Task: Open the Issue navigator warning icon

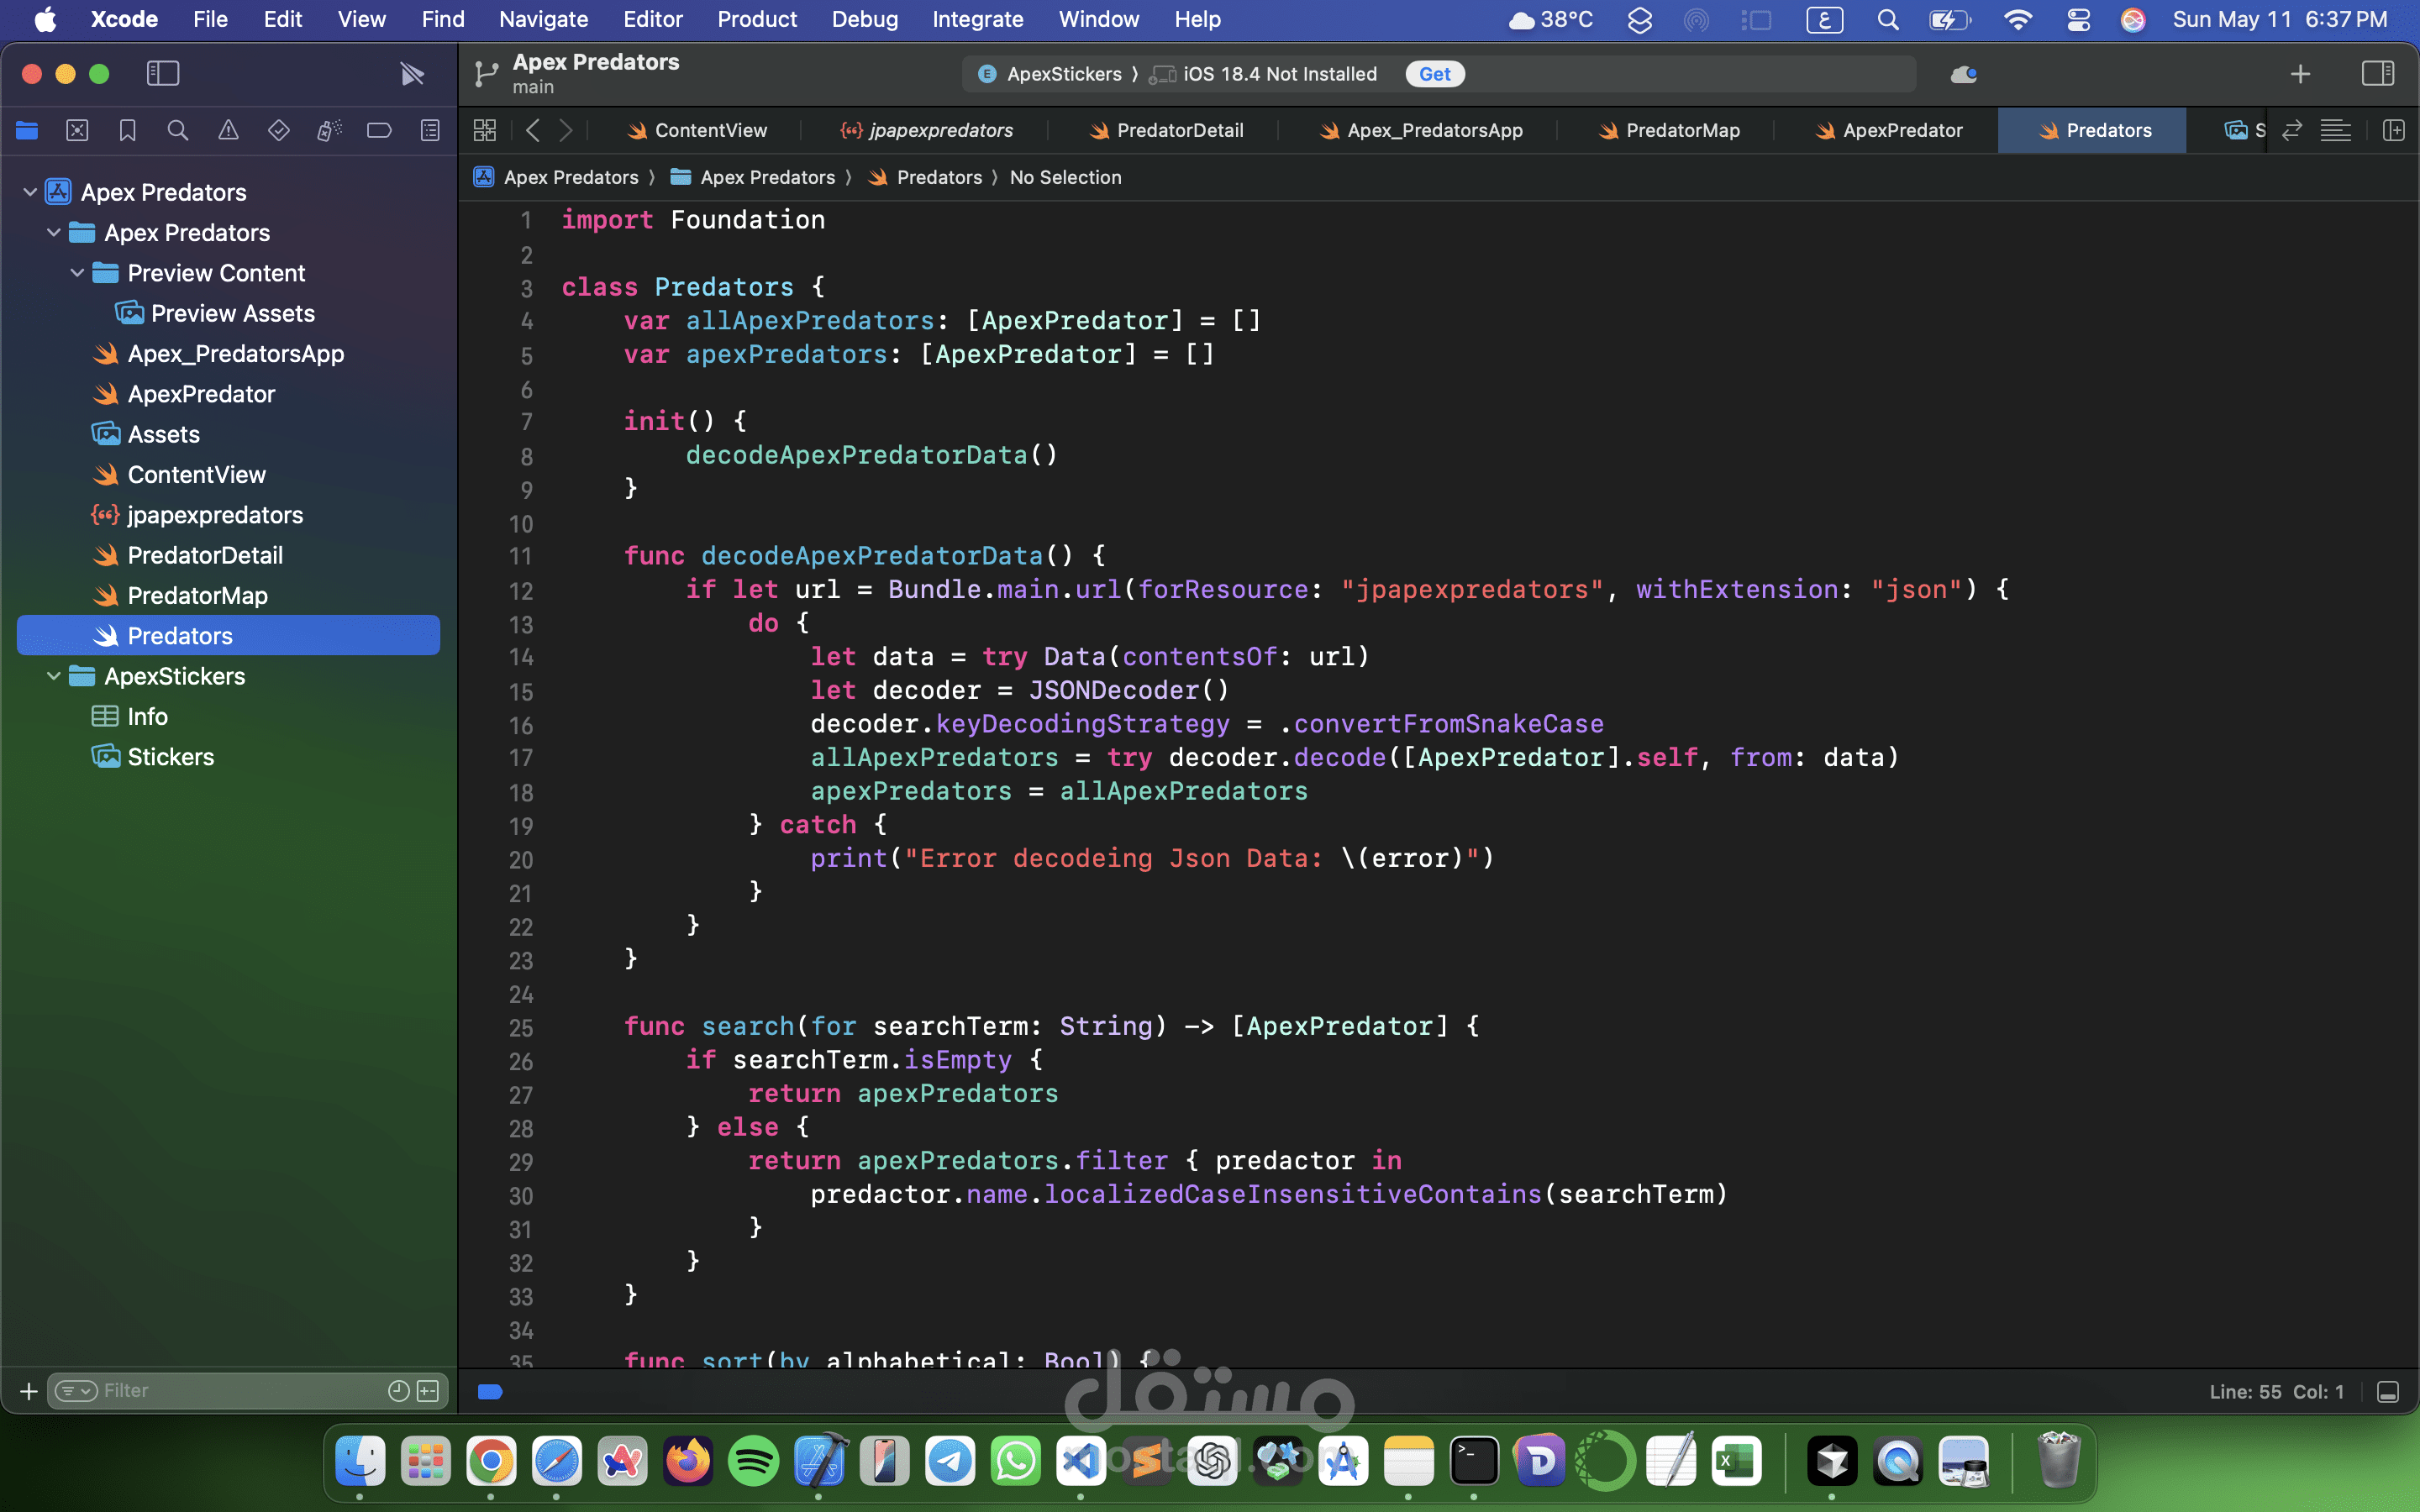Action: tap(228, 130)
